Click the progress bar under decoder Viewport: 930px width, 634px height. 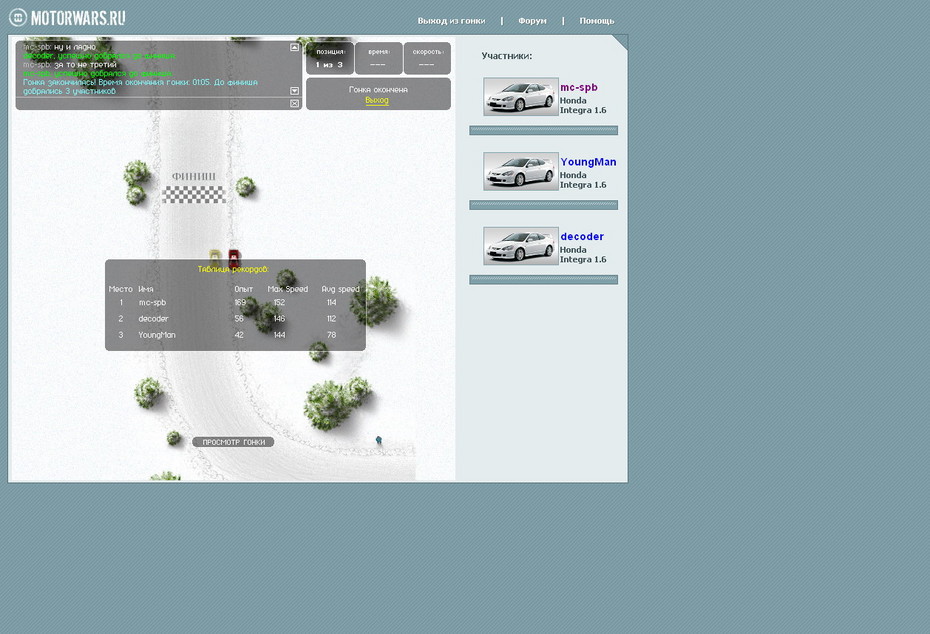click(543, 280)
